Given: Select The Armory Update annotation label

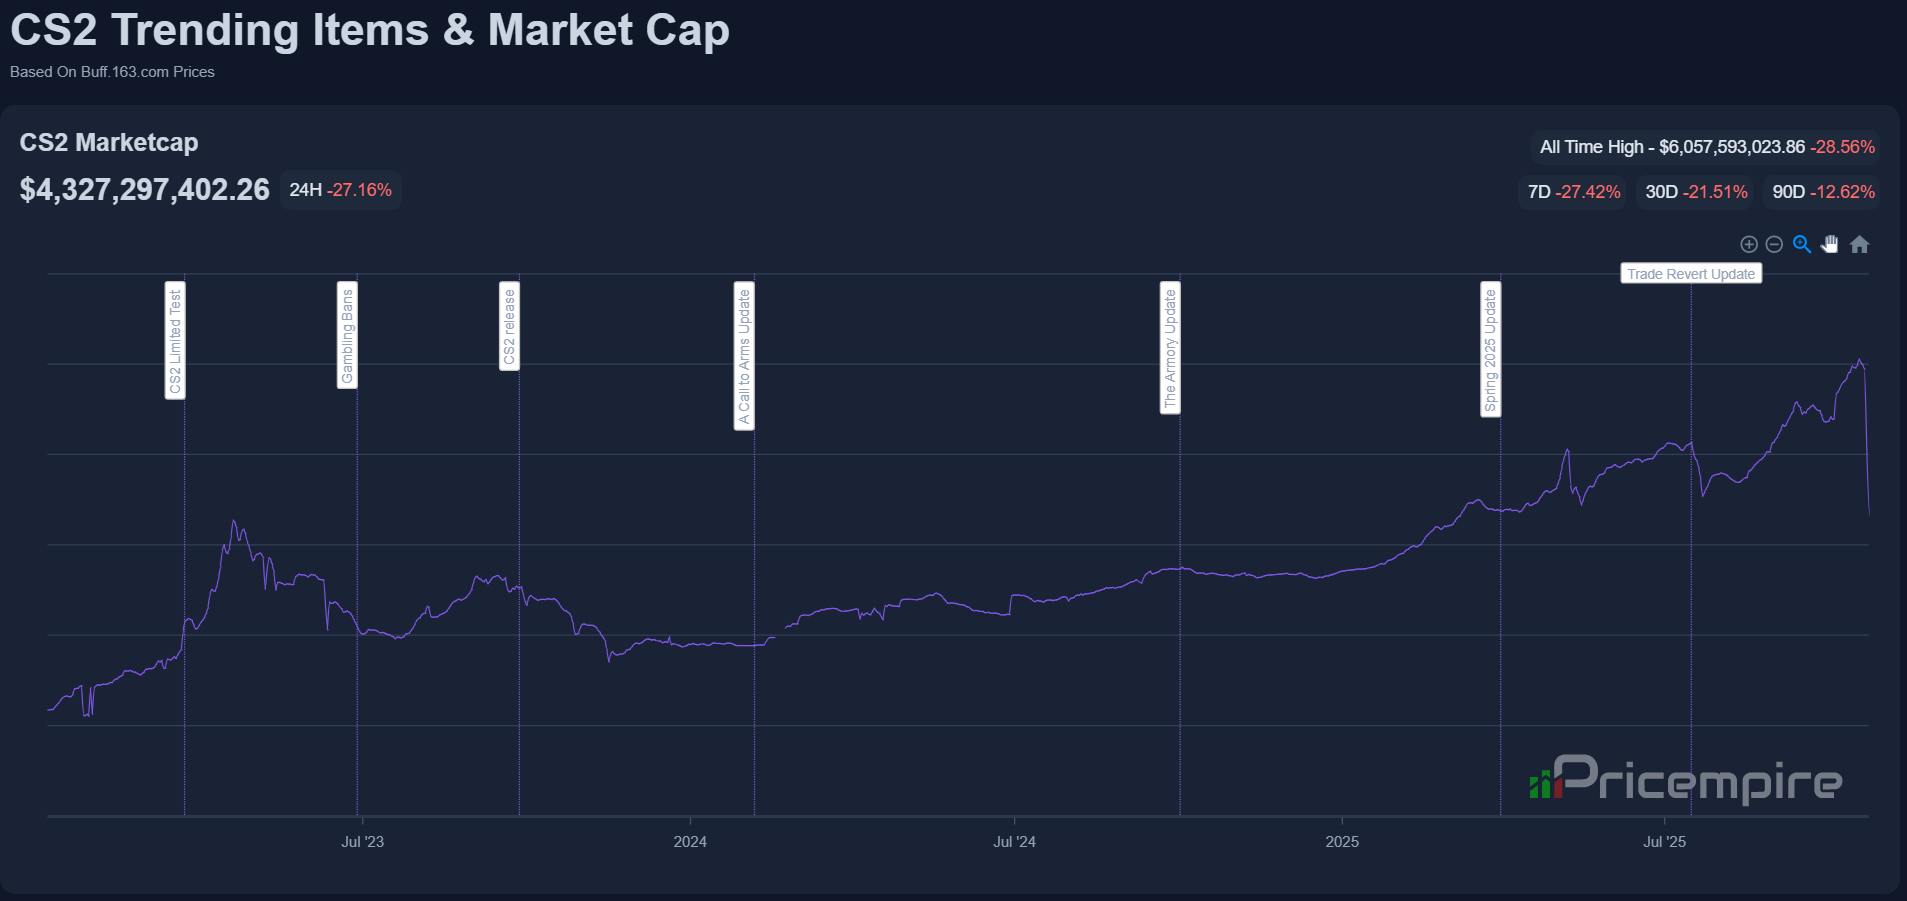Looking at the screenshot, I should (1170, 348).
